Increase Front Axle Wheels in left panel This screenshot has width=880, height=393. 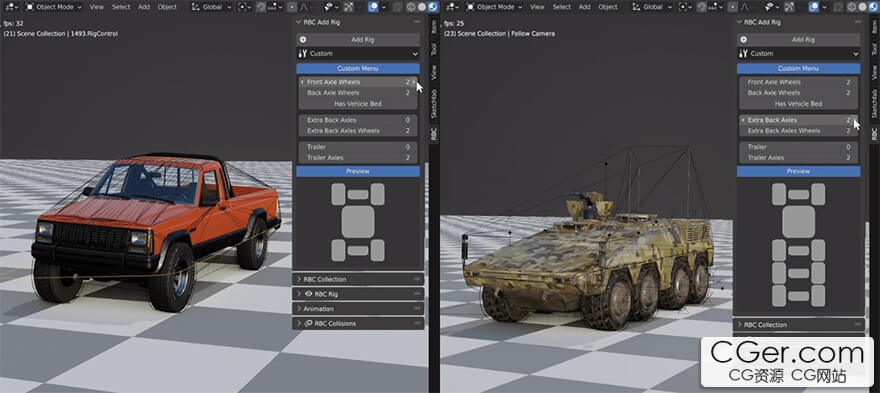(x=414, y=82)
